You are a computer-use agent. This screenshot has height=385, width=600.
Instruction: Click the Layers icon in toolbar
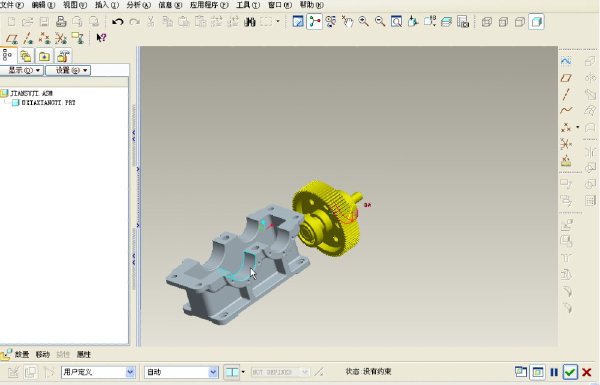pos(446,21)
